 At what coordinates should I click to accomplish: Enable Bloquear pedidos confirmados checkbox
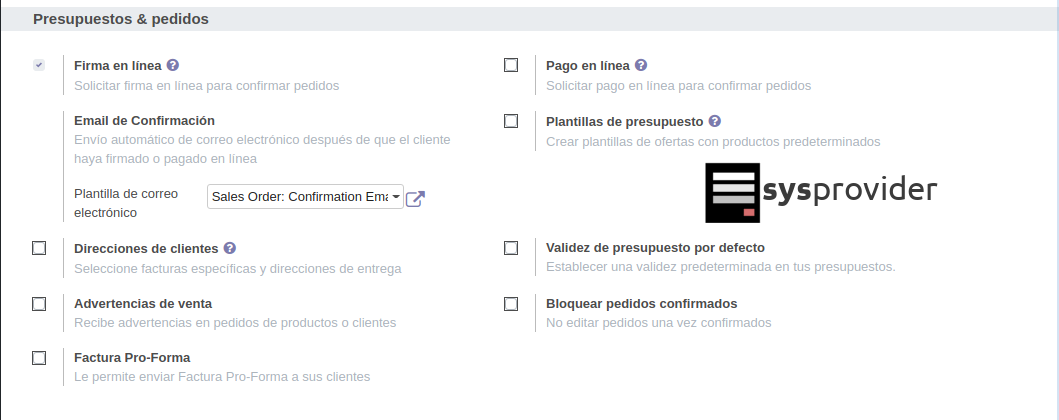tap(511, 303)
